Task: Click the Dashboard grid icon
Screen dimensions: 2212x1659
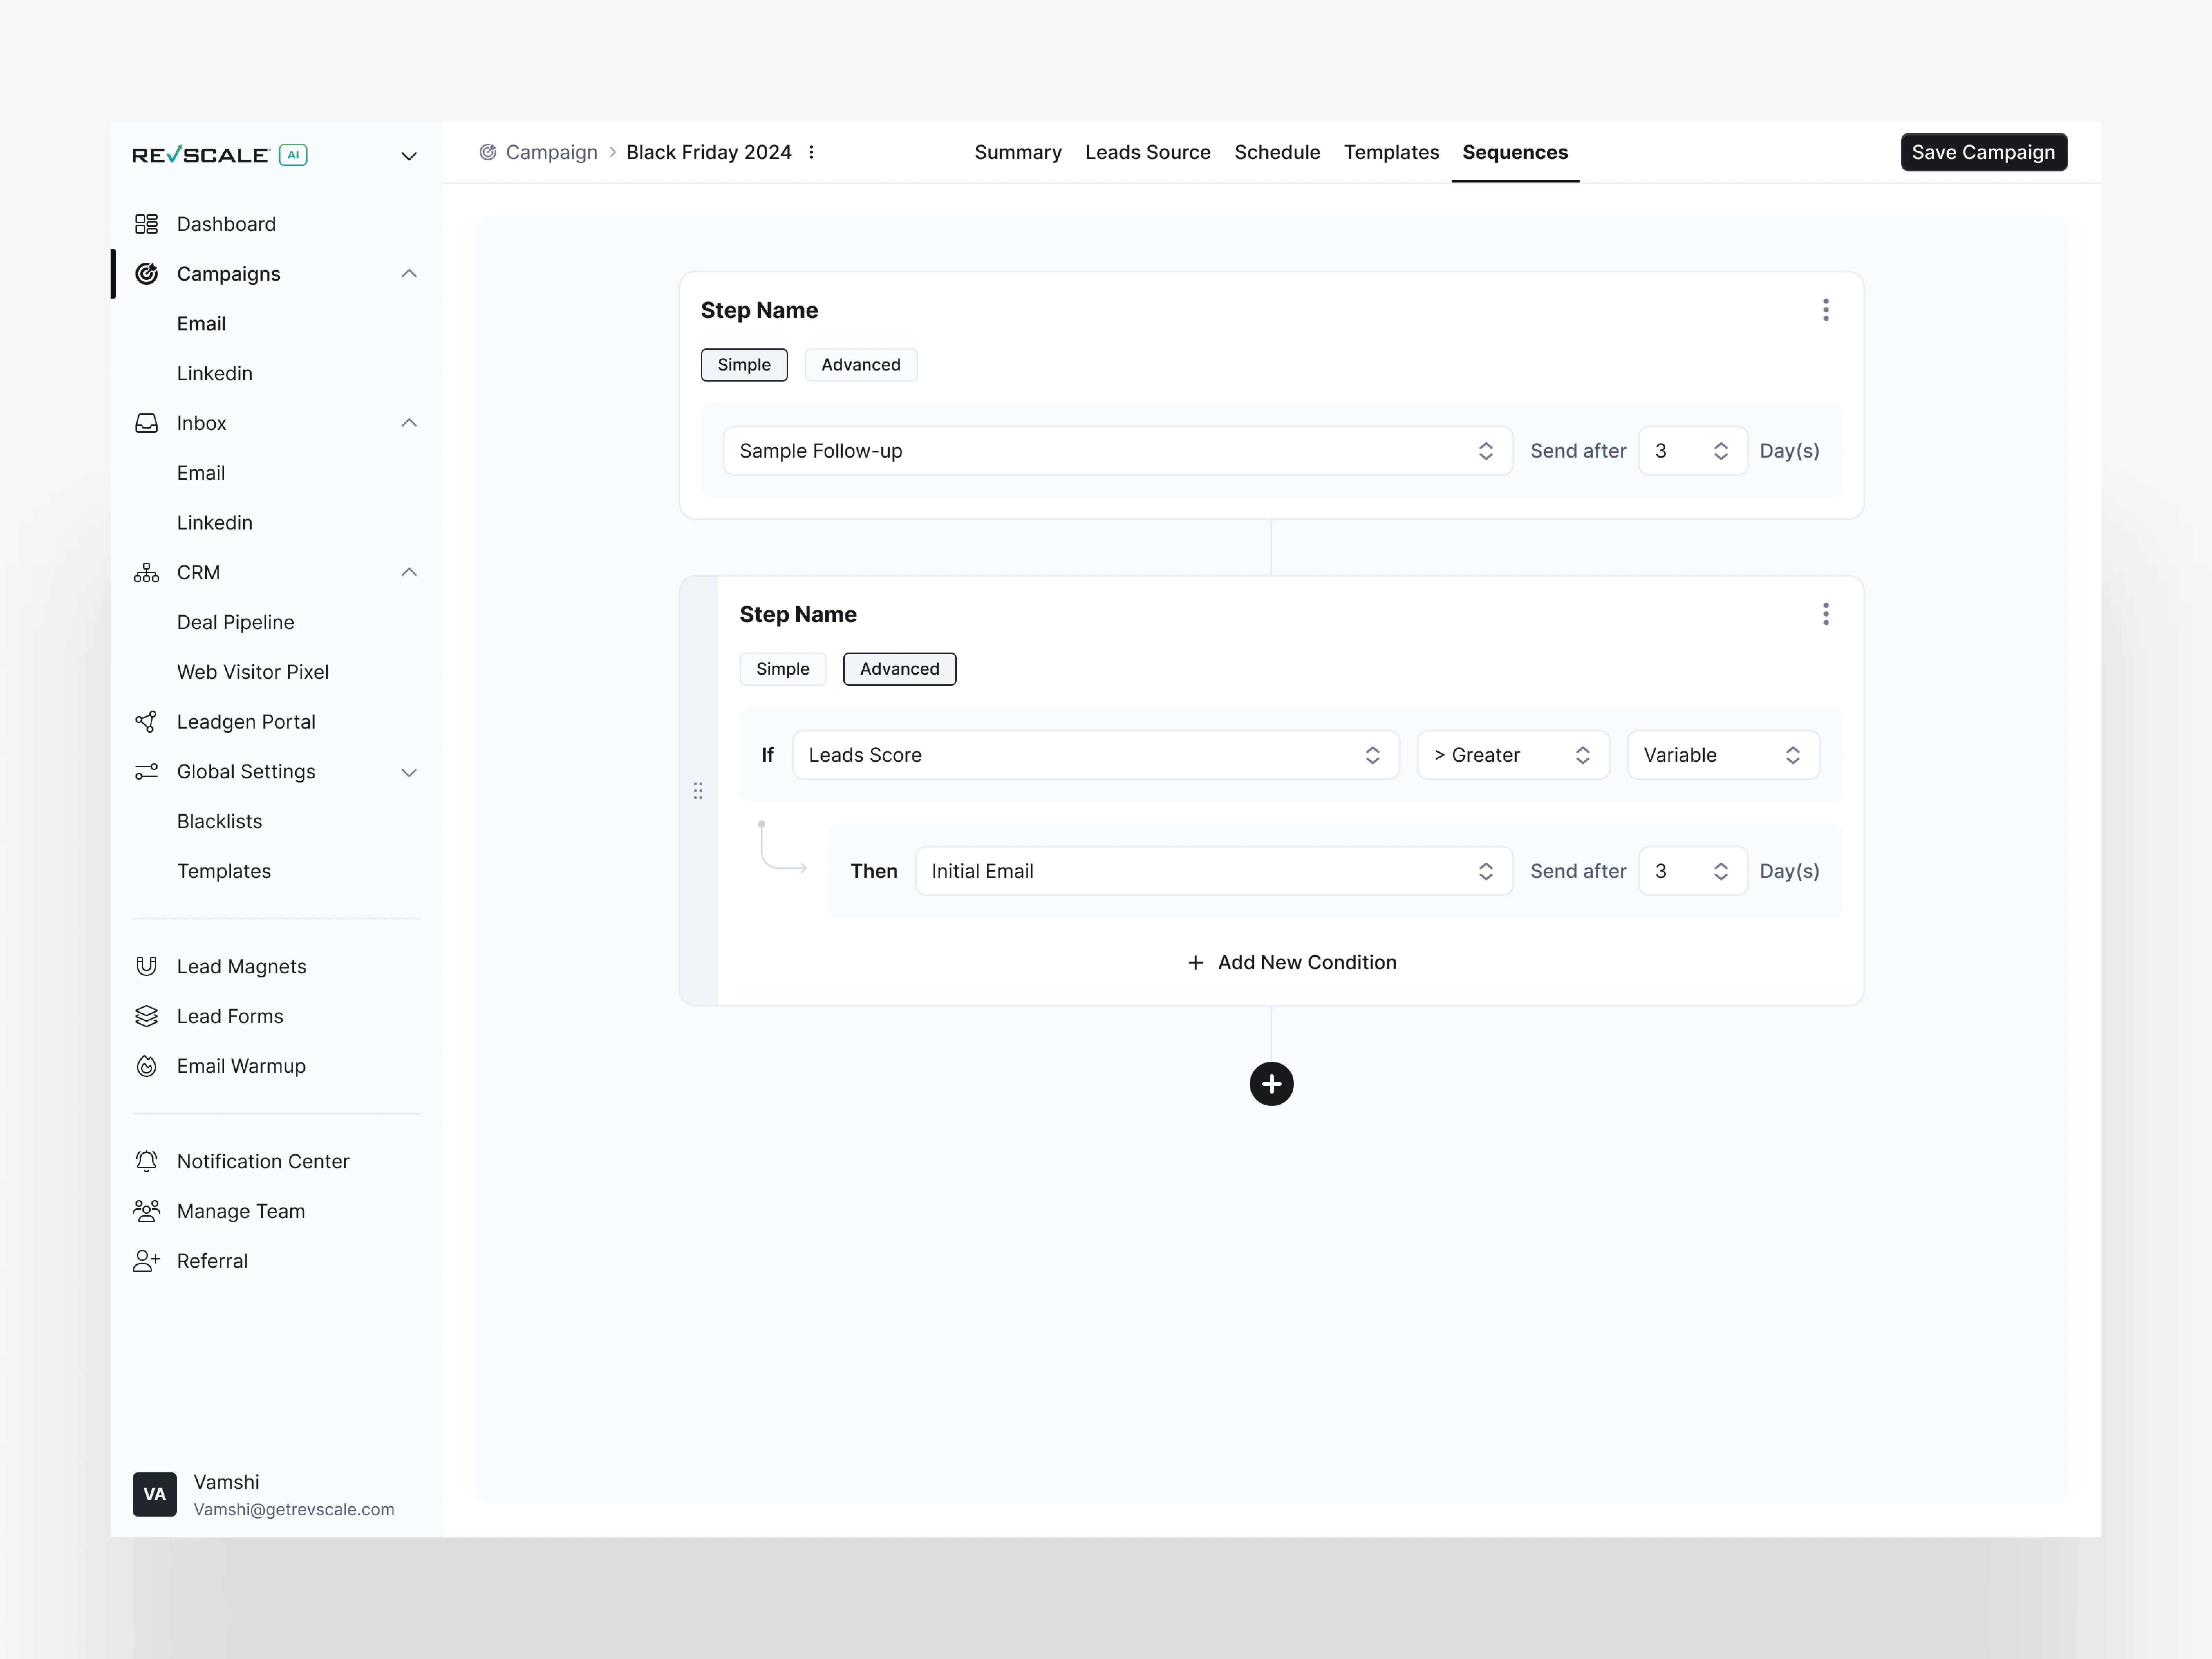Action: [x=147, y=224]
